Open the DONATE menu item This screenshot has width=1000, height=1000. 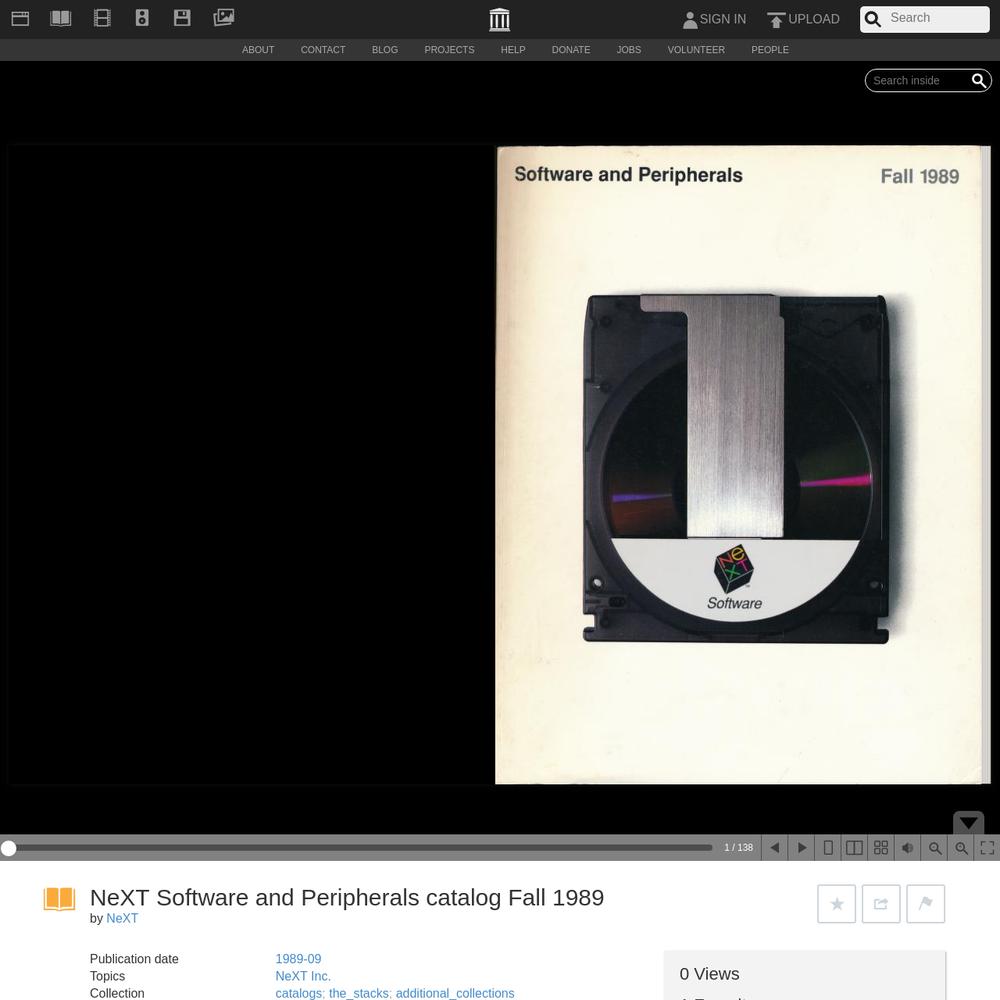(571, 50)
